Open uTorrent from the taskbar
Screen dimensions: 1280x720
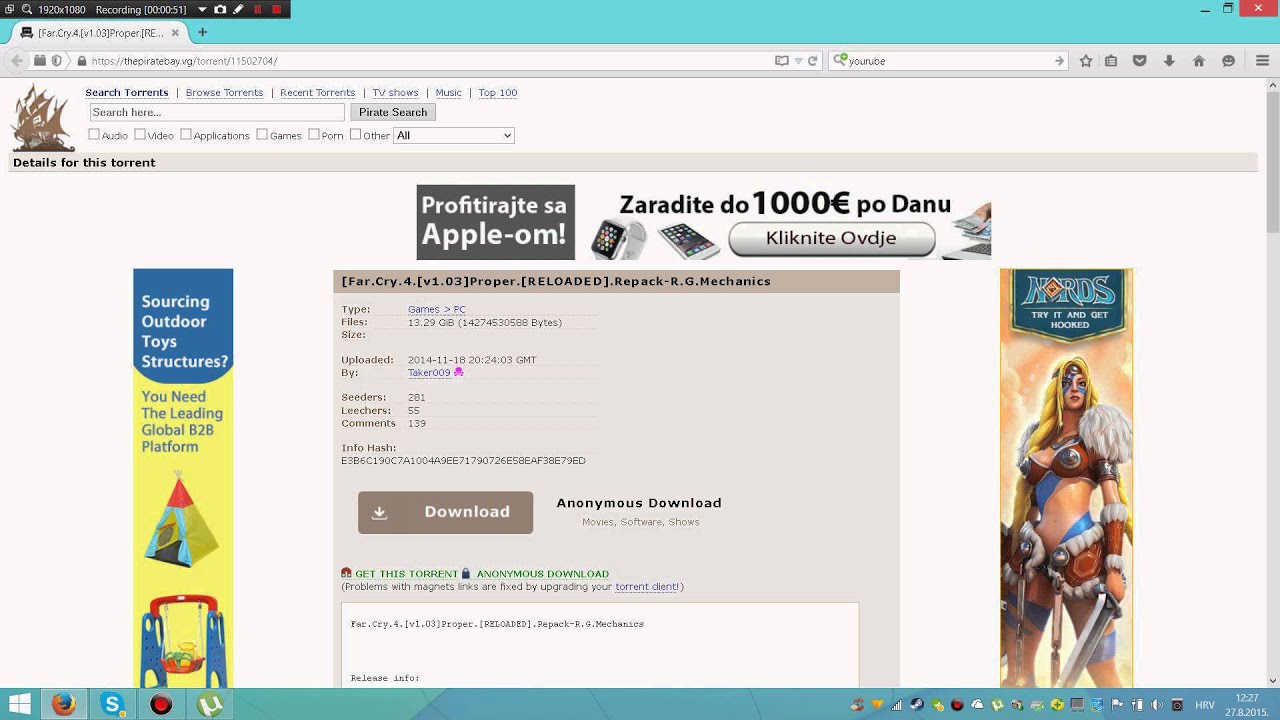pyautogui.click(x=210, y=704)
